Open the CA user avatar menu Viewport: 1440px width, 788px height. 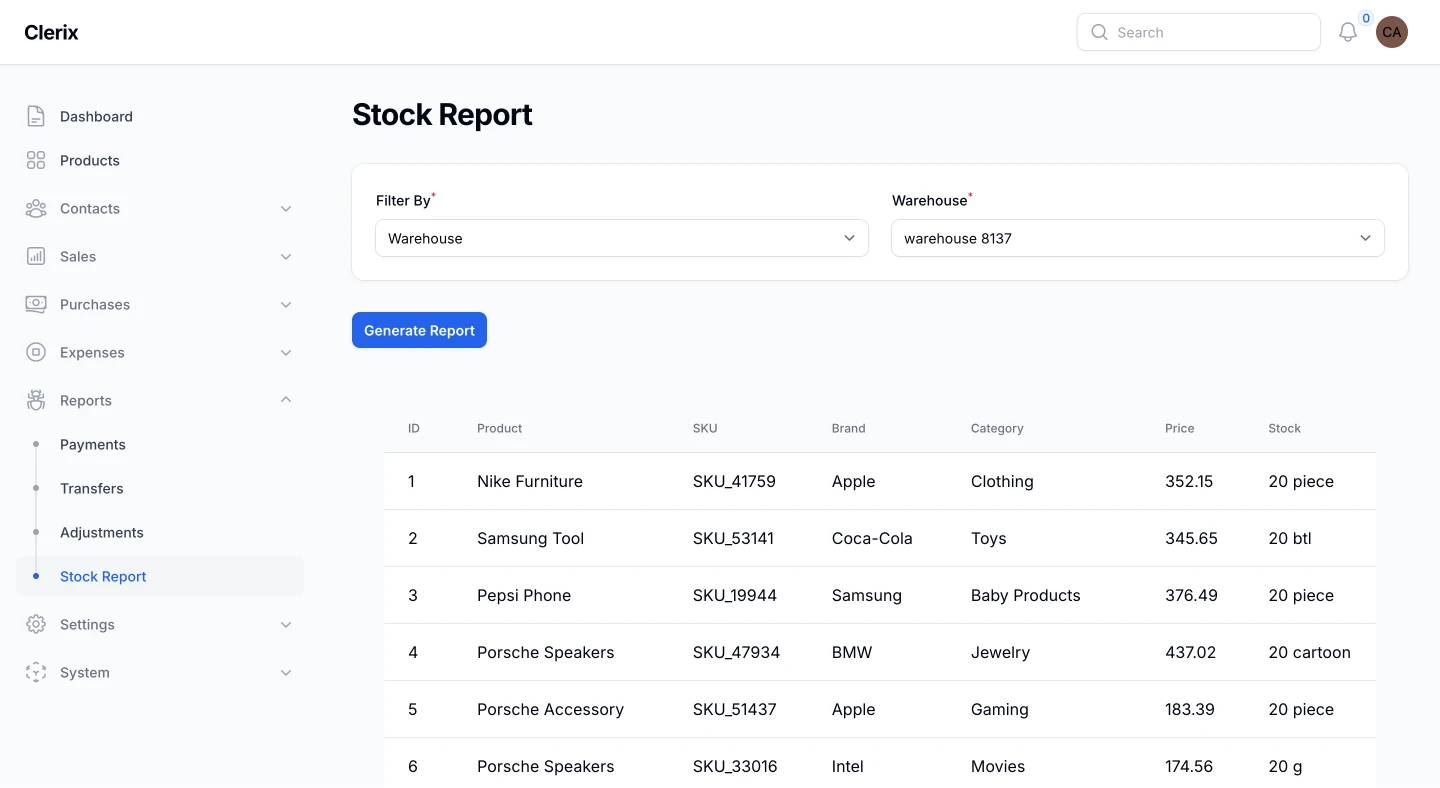tap(1392, 32)
